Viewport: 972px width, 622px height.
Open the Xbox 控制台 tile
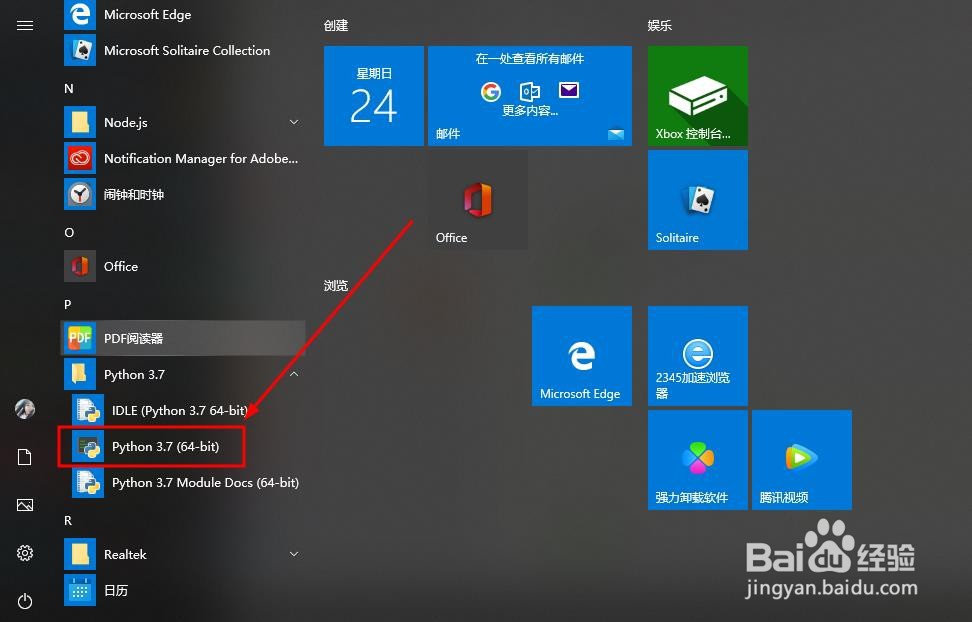[698, 96]
